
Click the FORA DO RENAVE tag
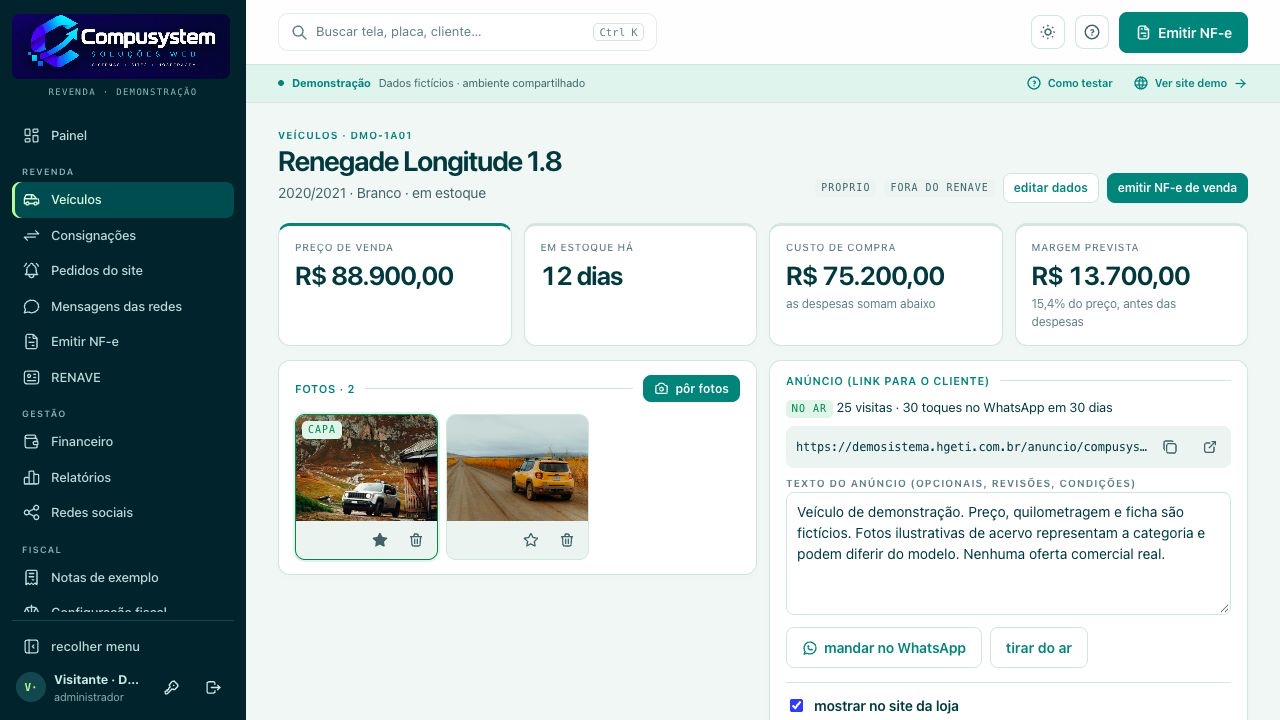939,187
